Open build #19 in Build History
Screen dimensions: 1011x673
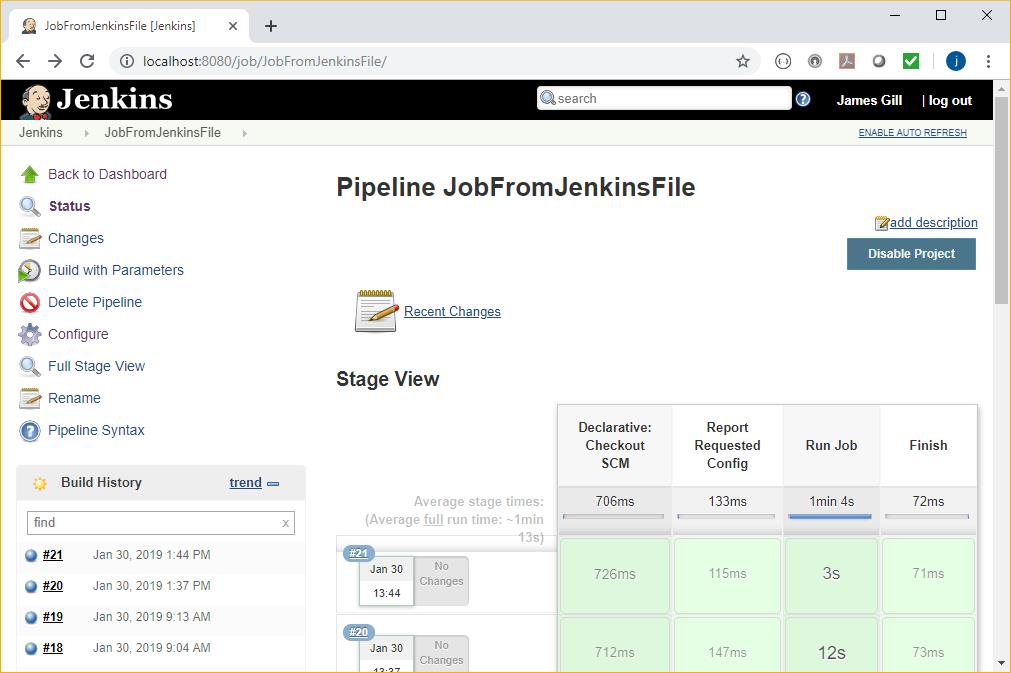[53, 617]
